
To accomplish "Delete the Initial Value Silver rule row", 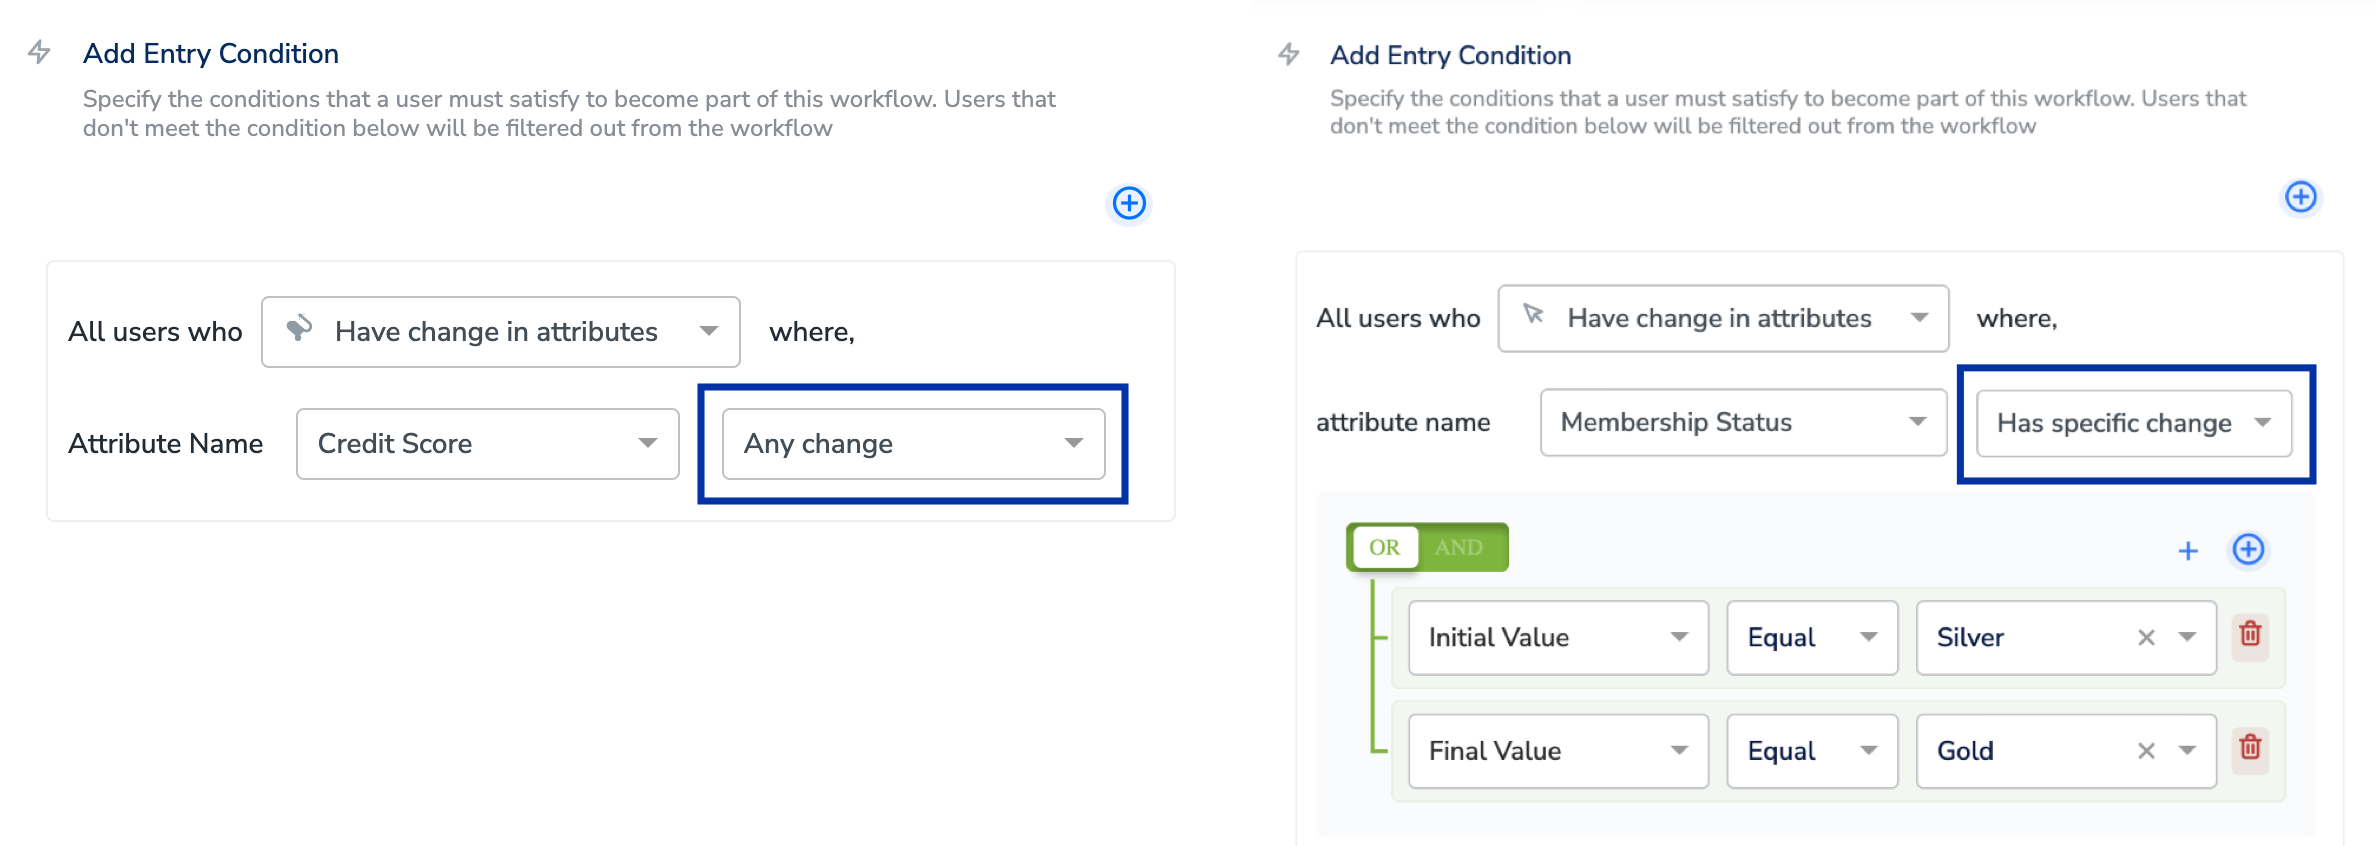I will tap(2250, 634).
